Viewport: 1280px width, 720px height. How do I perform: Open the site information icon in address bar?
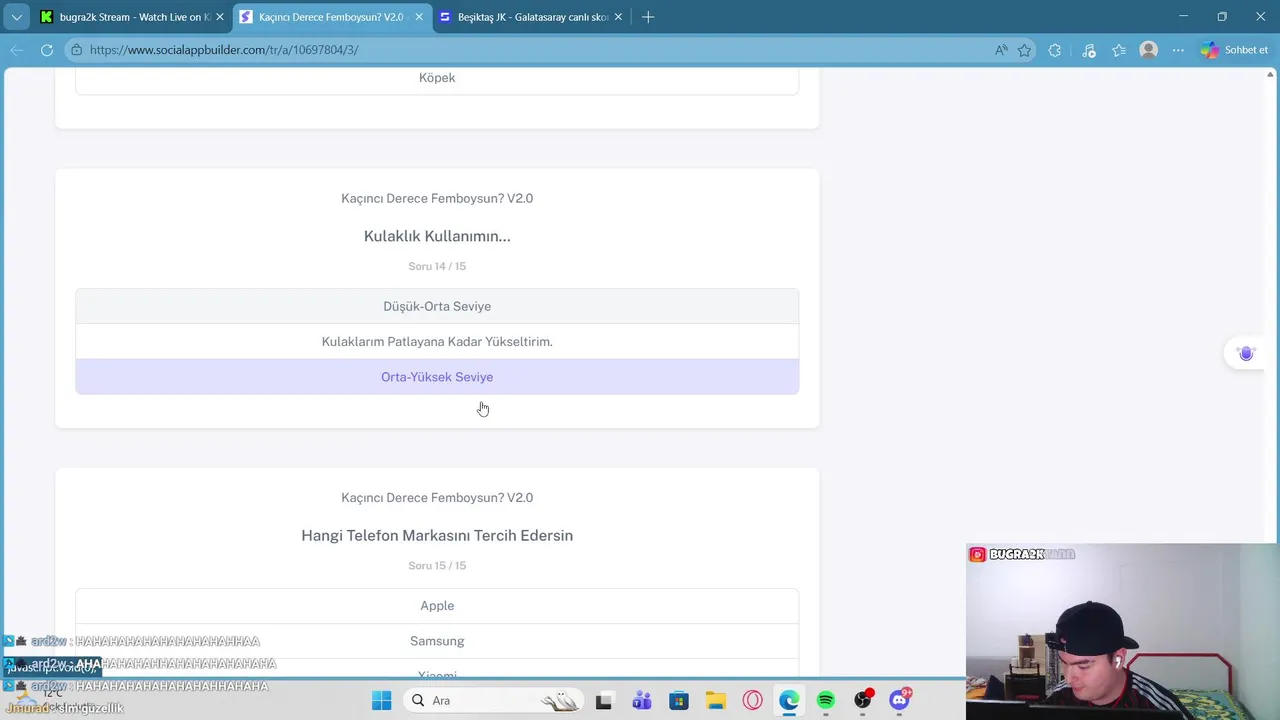(76, 50)
